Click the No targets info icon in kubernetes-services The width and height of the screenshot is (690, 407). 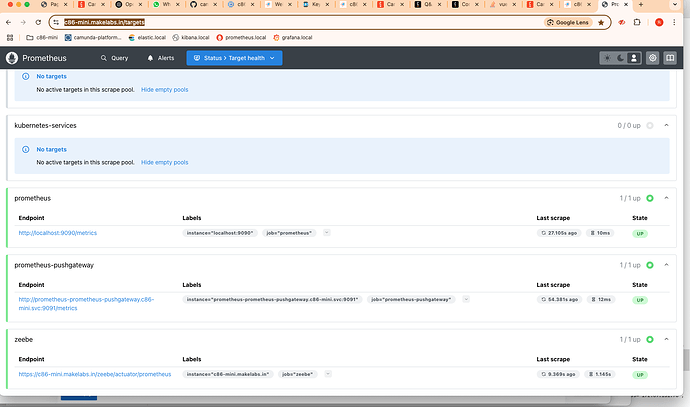coord(26,150)
